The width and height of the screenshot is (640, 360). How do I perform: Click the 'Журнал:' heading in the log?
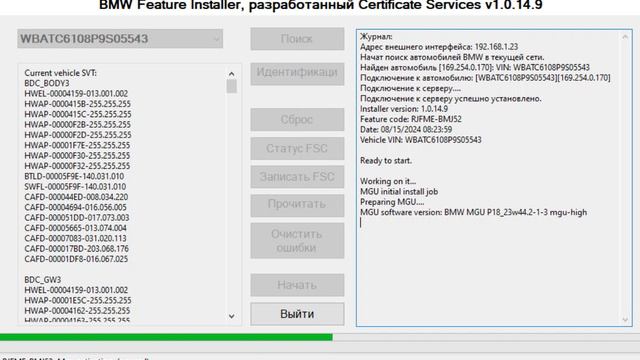pyautogui.click(x=376, y=36)
